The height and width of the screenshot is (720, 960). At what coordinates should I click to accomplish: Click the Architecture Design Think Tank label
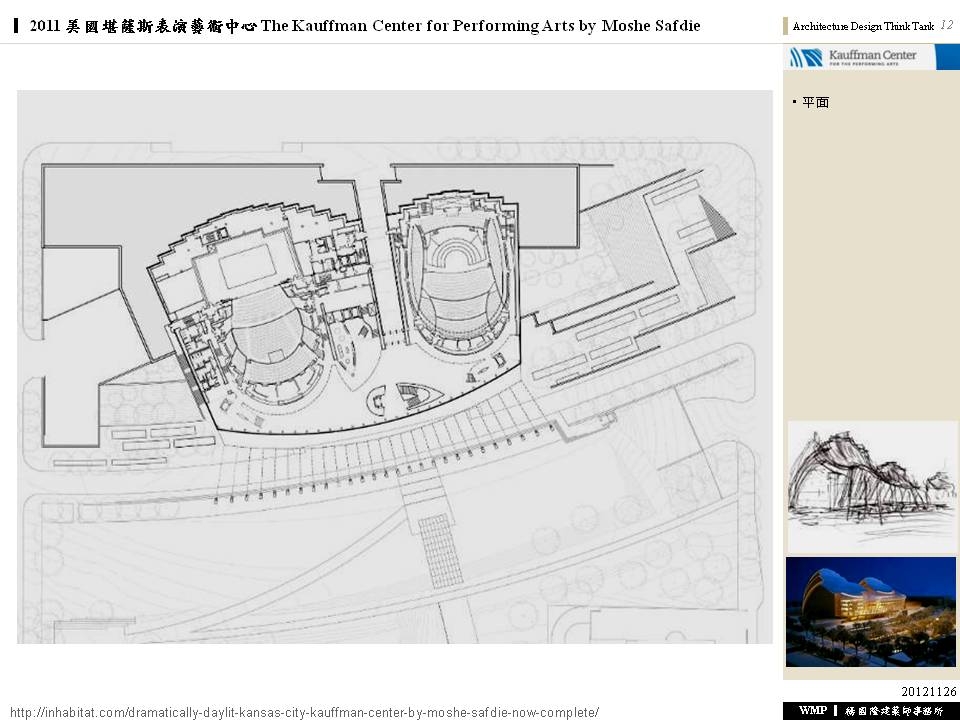[863, 27]
